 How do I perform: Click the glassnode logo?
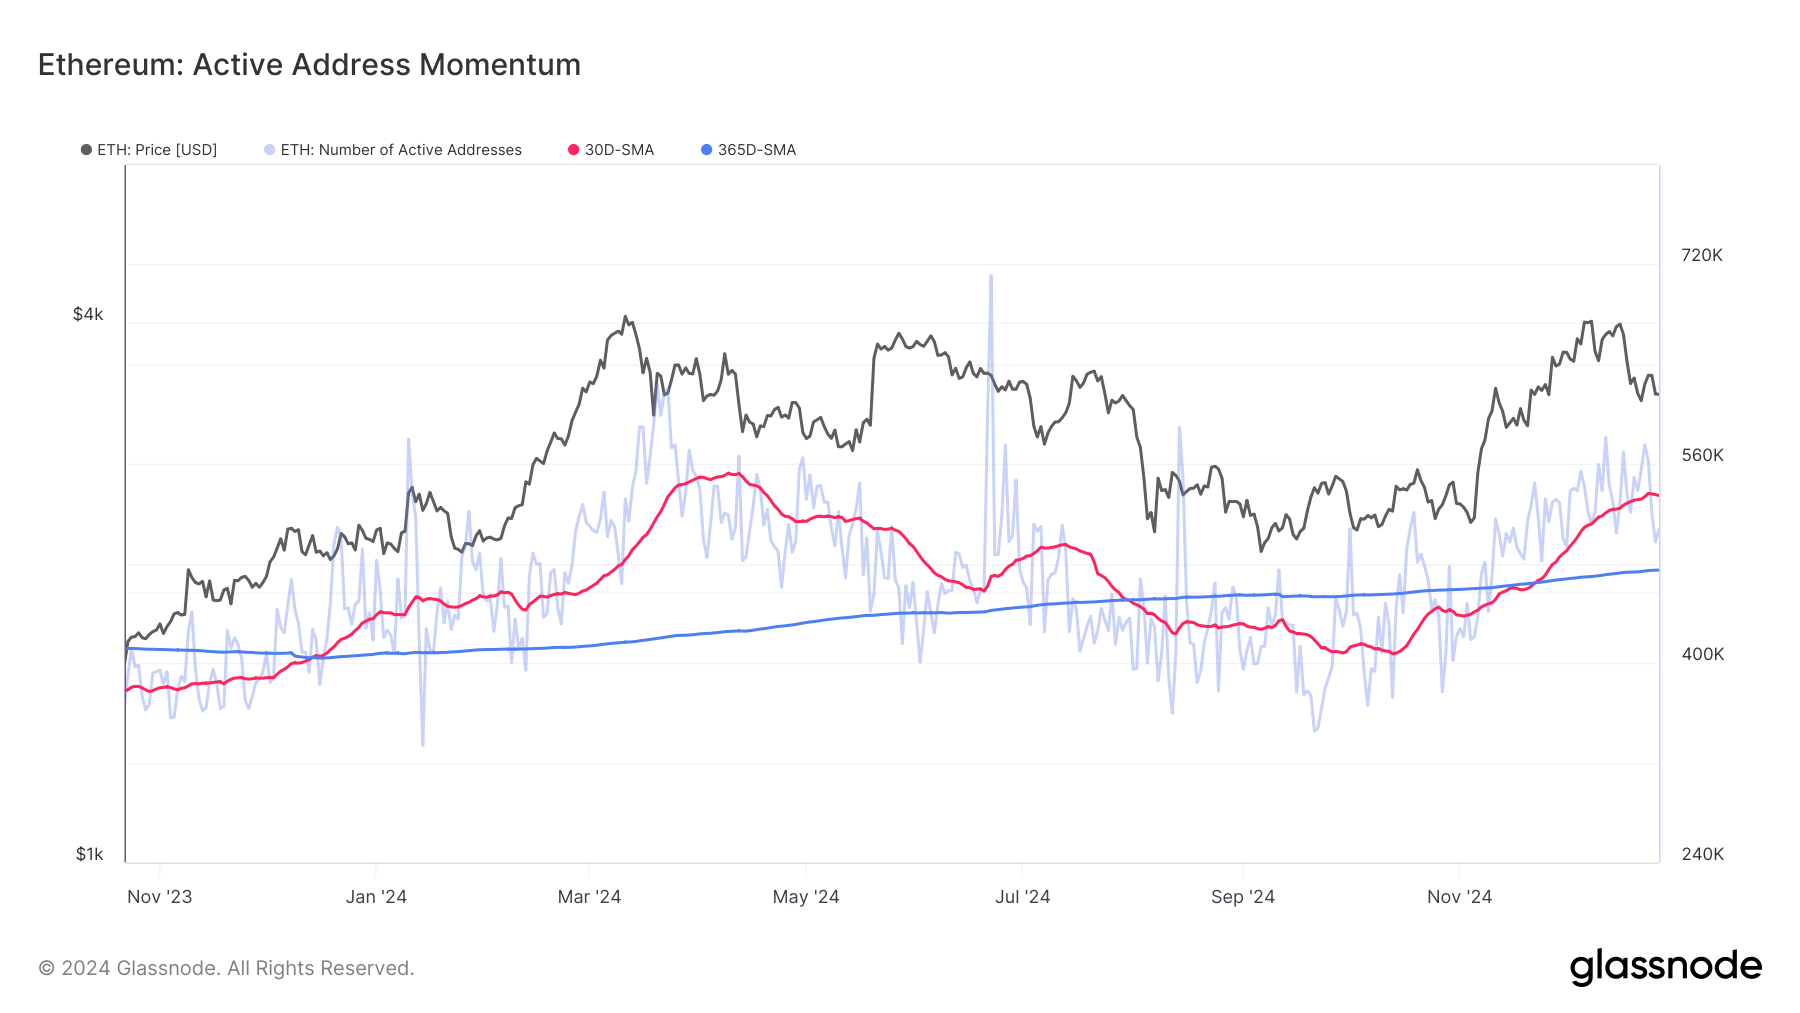click(1667, 966)
